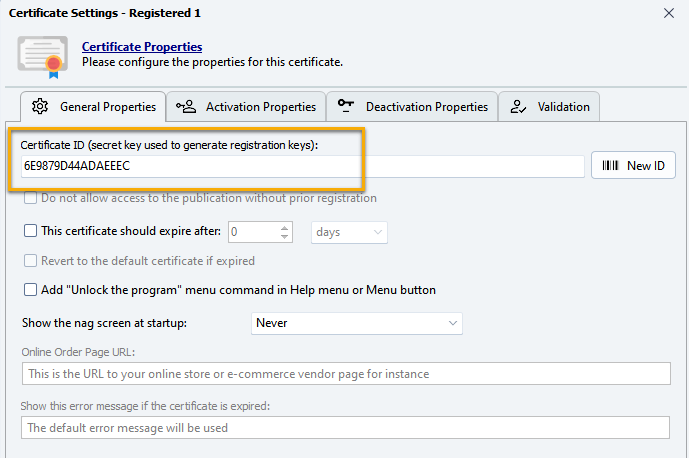Screen dimensions: 689x458
Task: Open the nag screen startup dropdown
Action: click(355, 323)
